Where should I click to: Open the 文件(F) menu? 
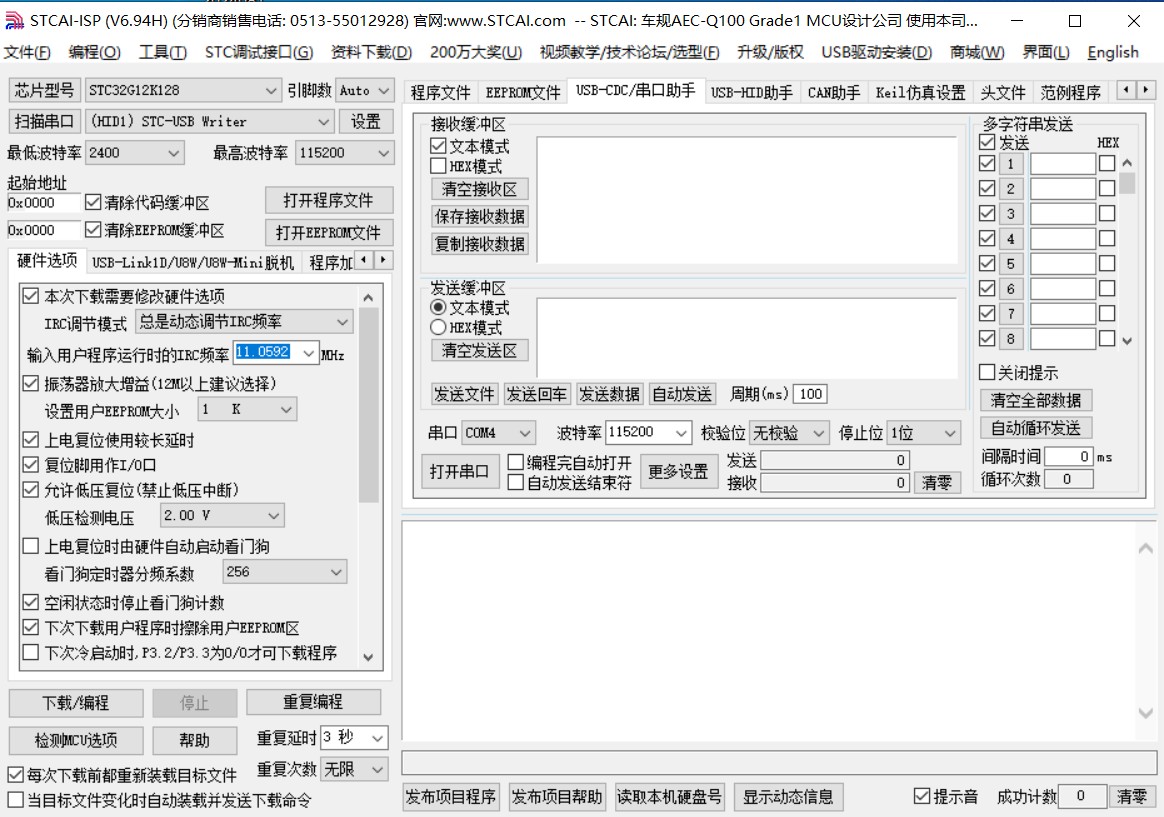click(x=27, y=52)
